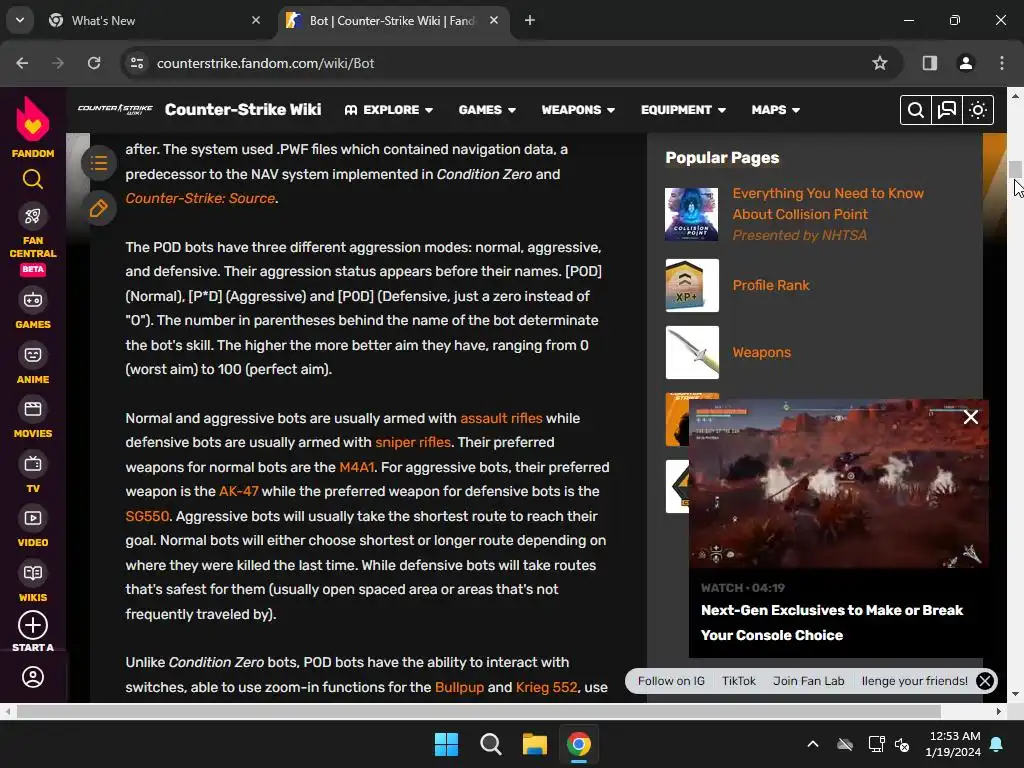This screenshot has width=1024, height=768.
Task: Click Start a Wiki plus icon
Action: pos(33,625)
